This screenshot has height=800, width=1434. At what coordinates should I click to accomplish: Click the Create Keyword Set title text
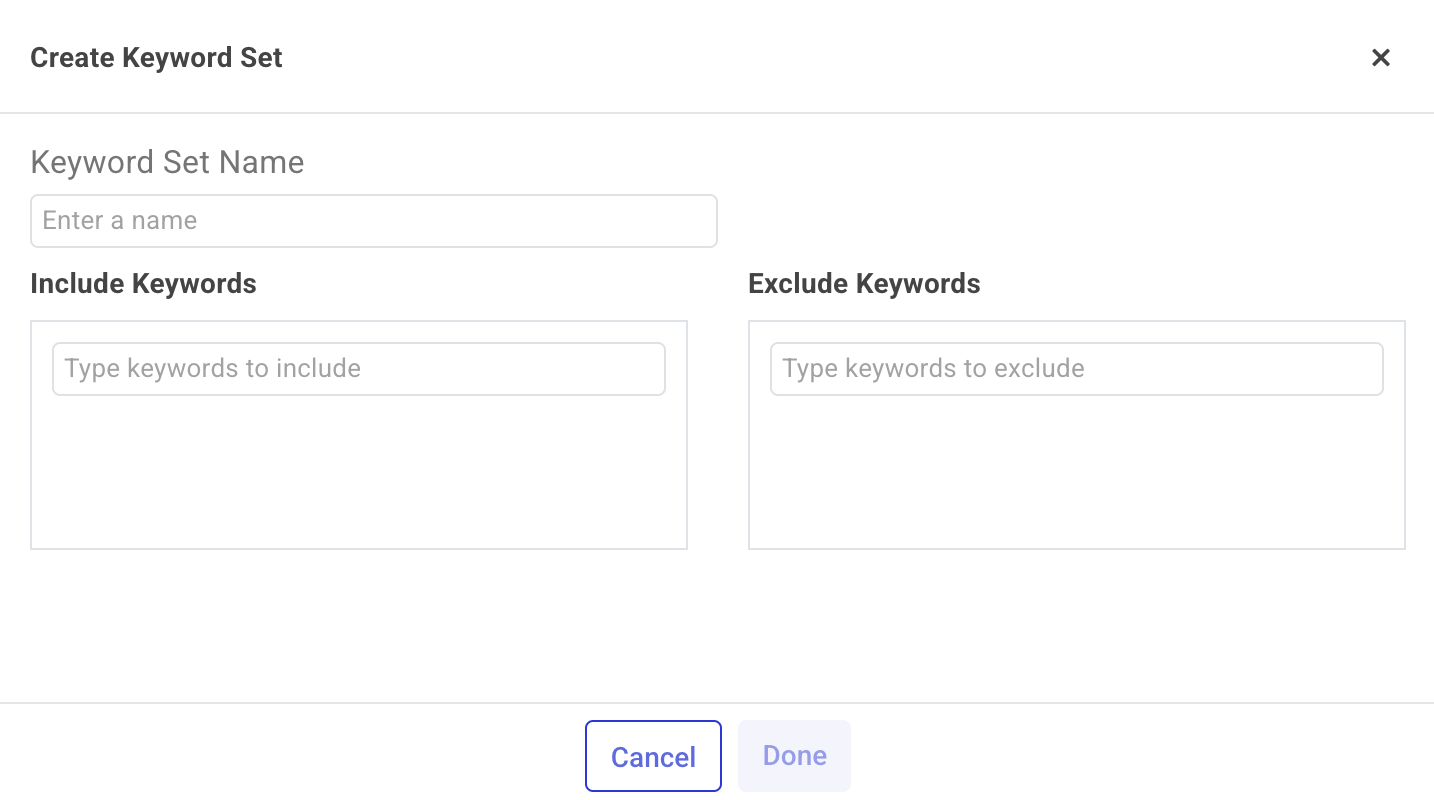[156, 58]
